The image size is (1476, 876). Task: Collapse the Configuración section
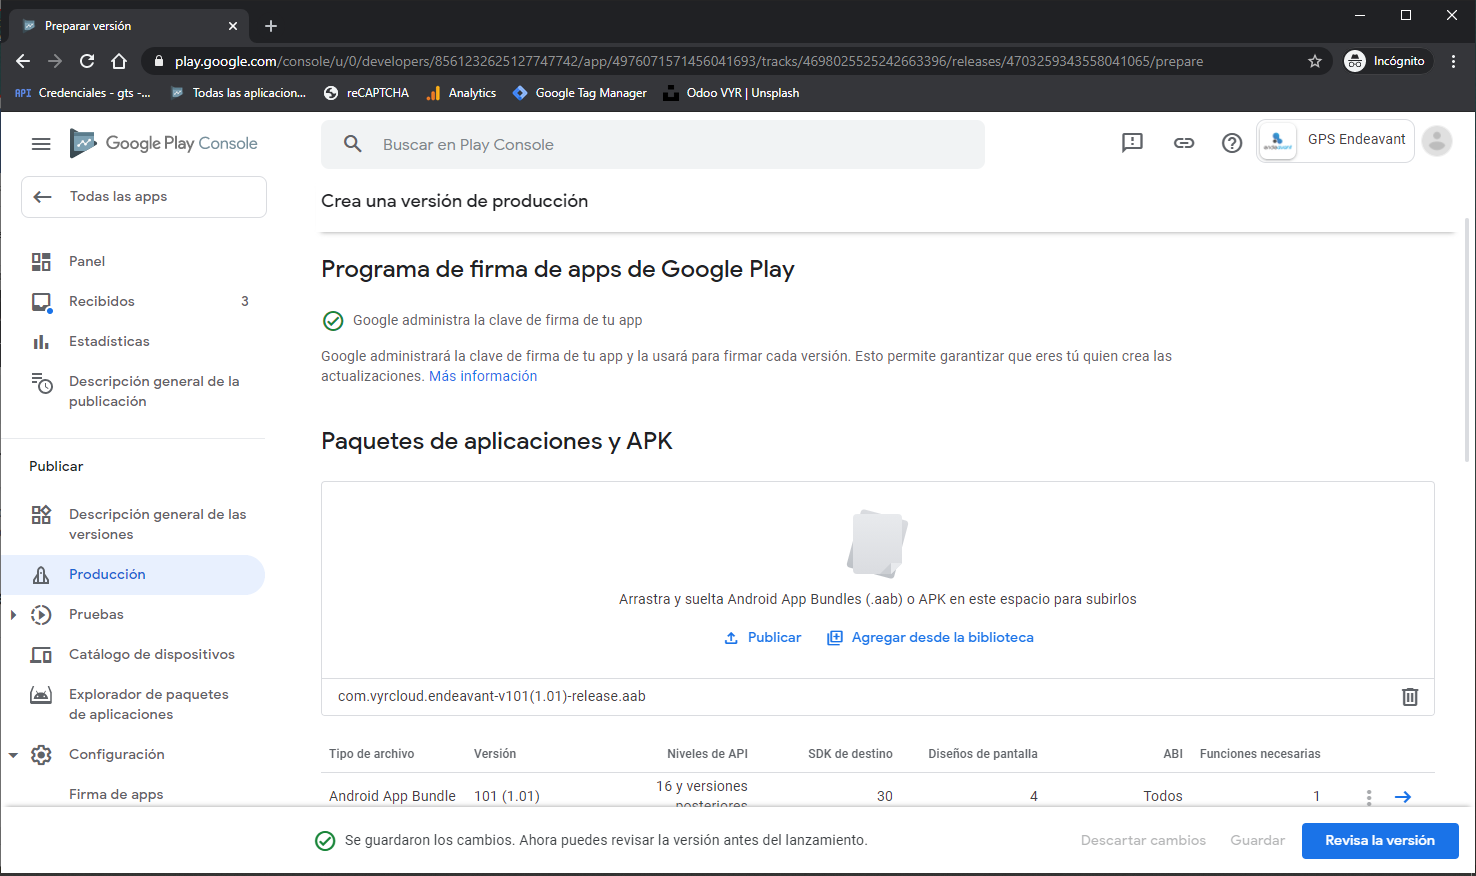(13, 755)
